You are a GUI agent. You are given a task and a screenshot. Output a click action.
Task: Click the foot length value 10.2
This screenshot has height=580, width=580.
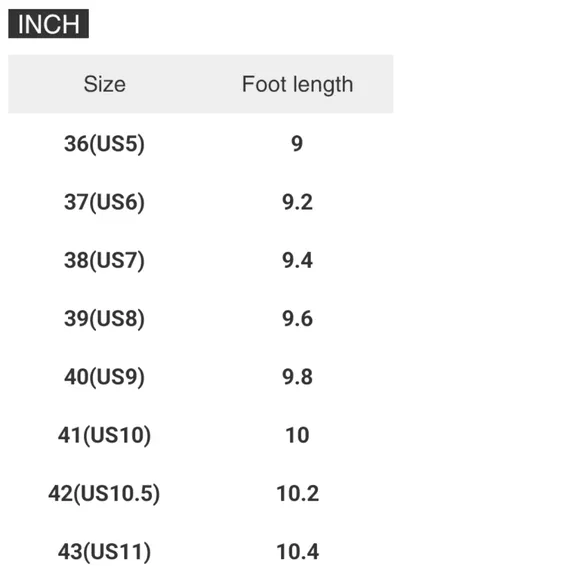pos(297,493)
